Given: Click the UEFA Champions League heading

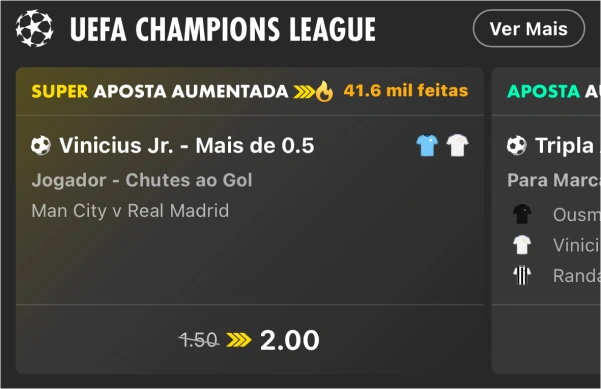Looking at the screenshot, I should [x=223, y=29].
